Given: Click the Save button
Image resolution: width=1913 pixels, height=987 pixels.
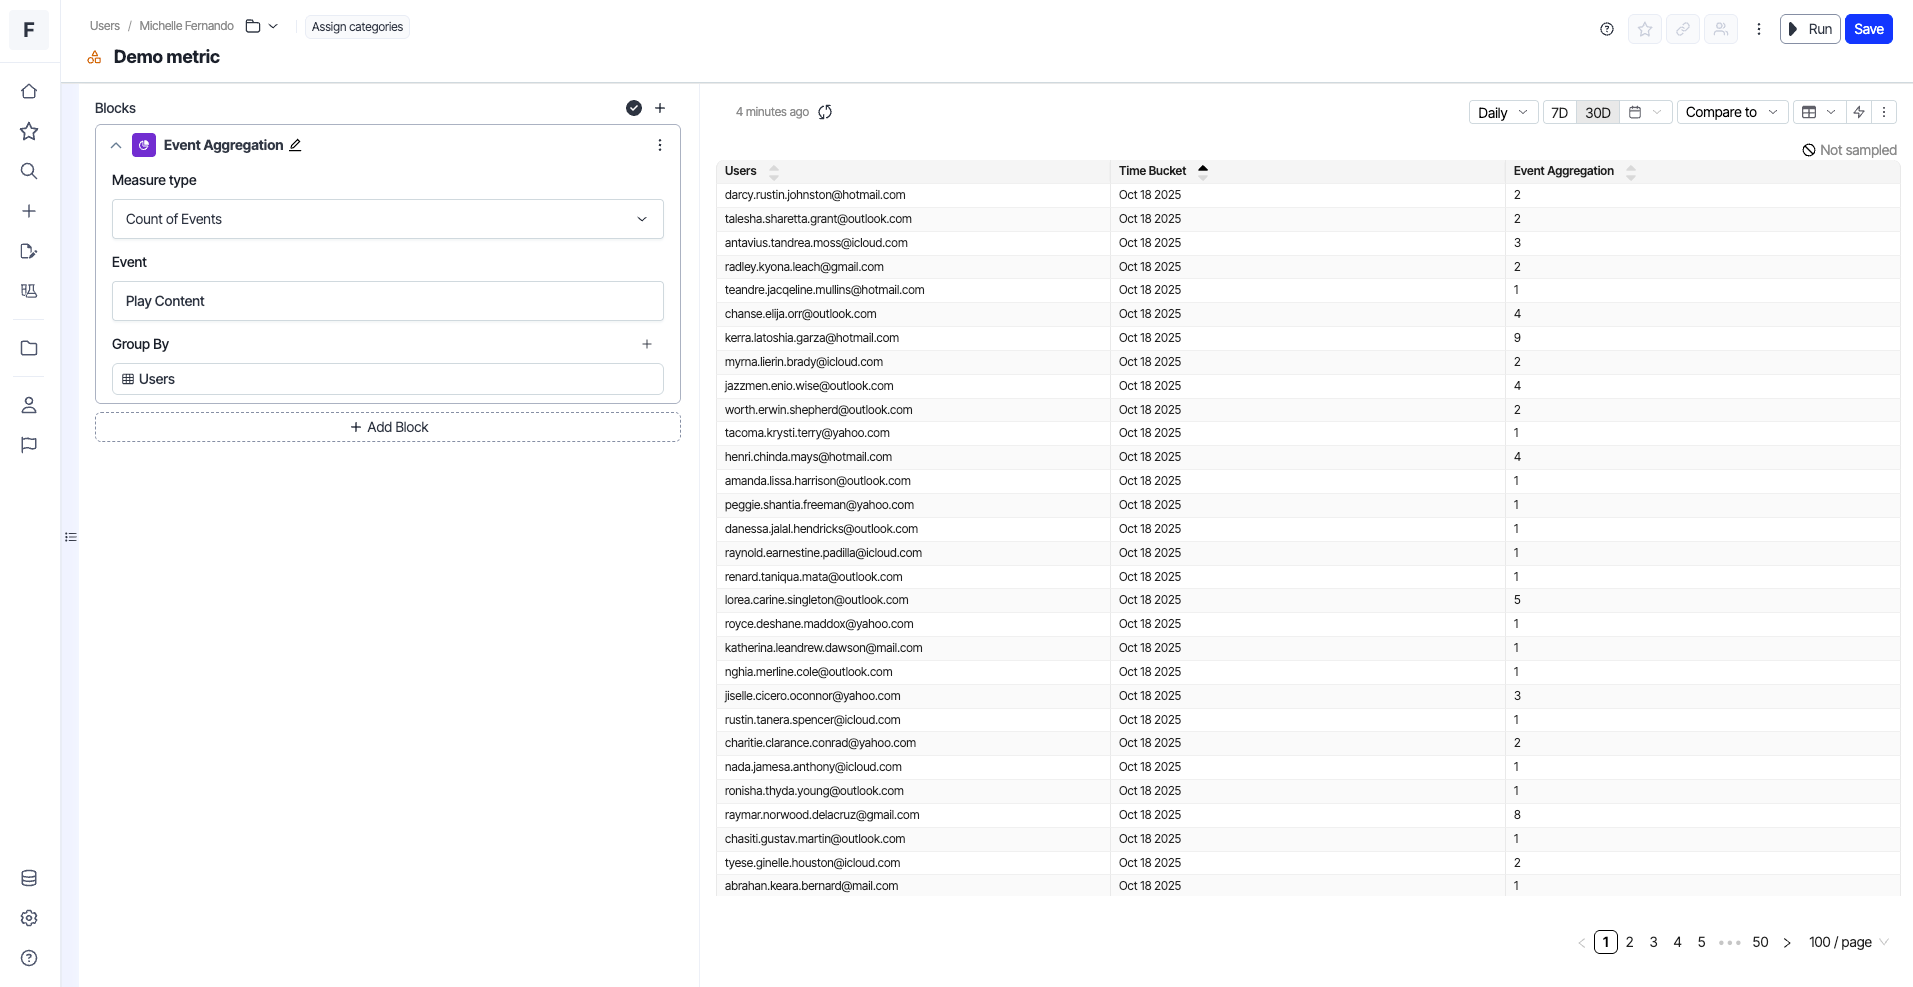Looking at the screenshot, I should [1868, 29].
